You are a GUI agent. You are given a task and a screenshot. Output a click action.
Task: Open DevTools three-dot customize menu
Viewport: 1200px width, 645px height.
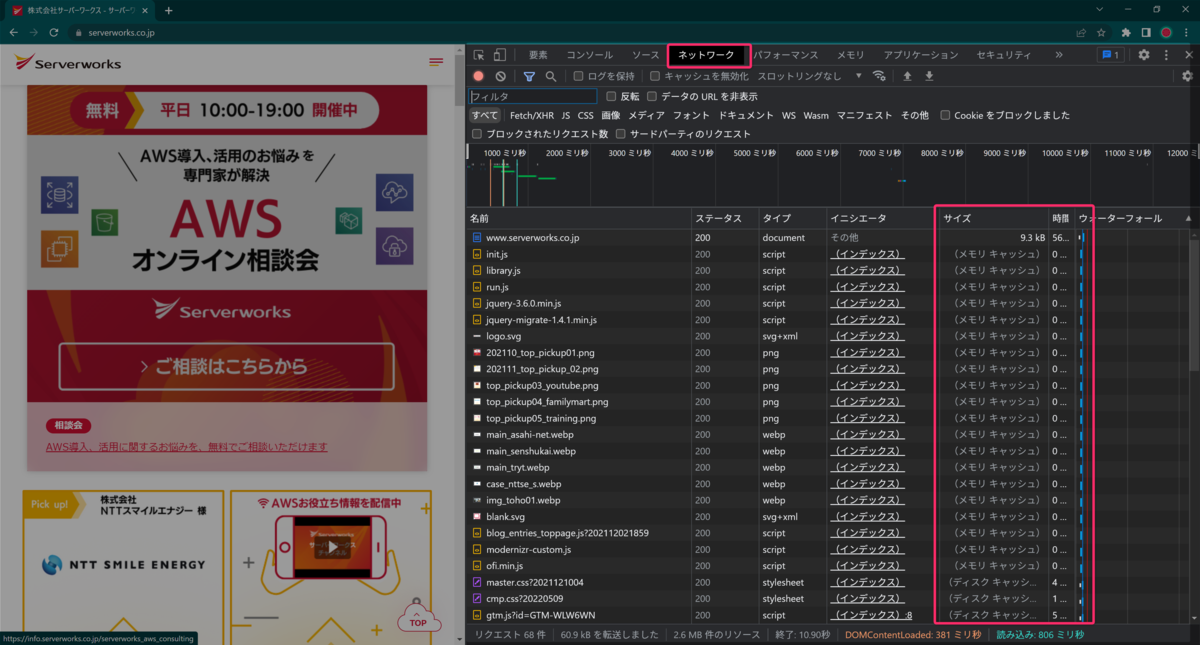click(1166, 55)
